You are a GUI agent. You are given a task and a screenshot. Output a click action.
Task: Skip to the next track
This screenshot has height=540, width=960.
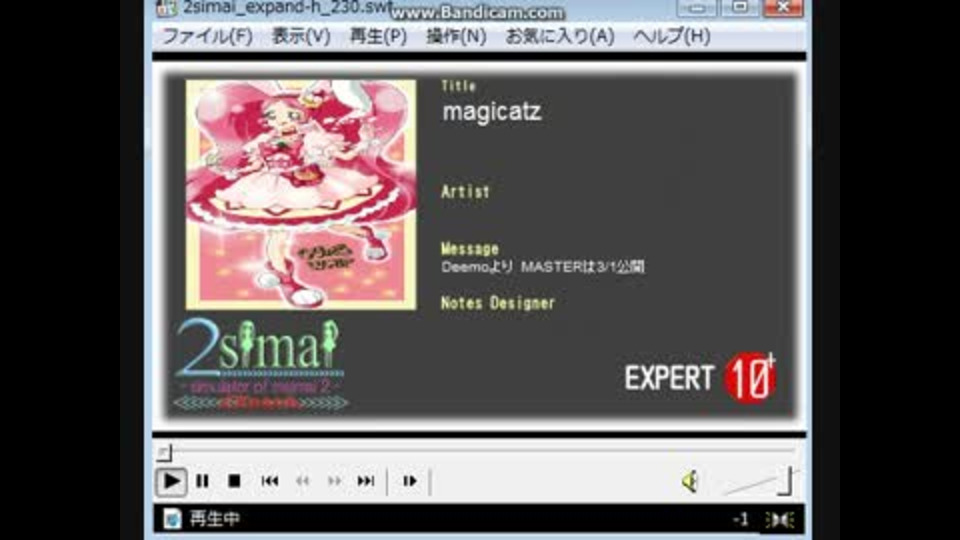[366, 481]
